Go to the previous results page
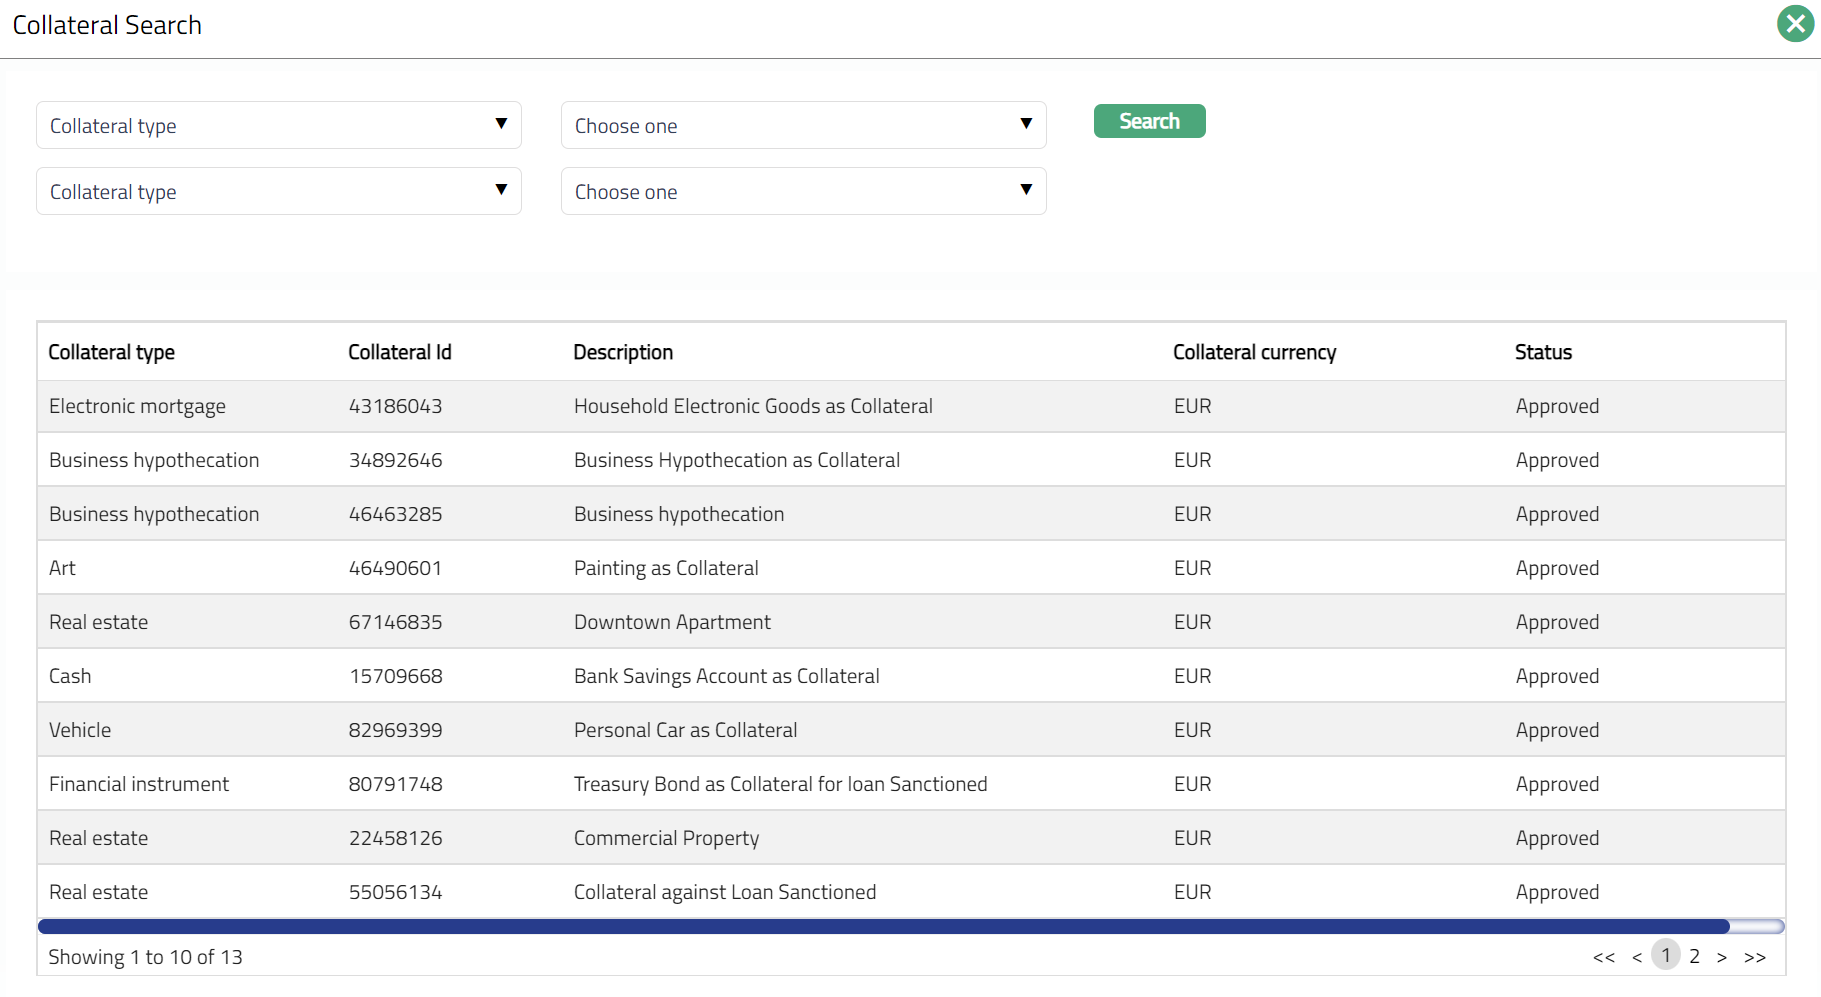The height and width of the screenshot is (997, 1821). point(1637,957)
